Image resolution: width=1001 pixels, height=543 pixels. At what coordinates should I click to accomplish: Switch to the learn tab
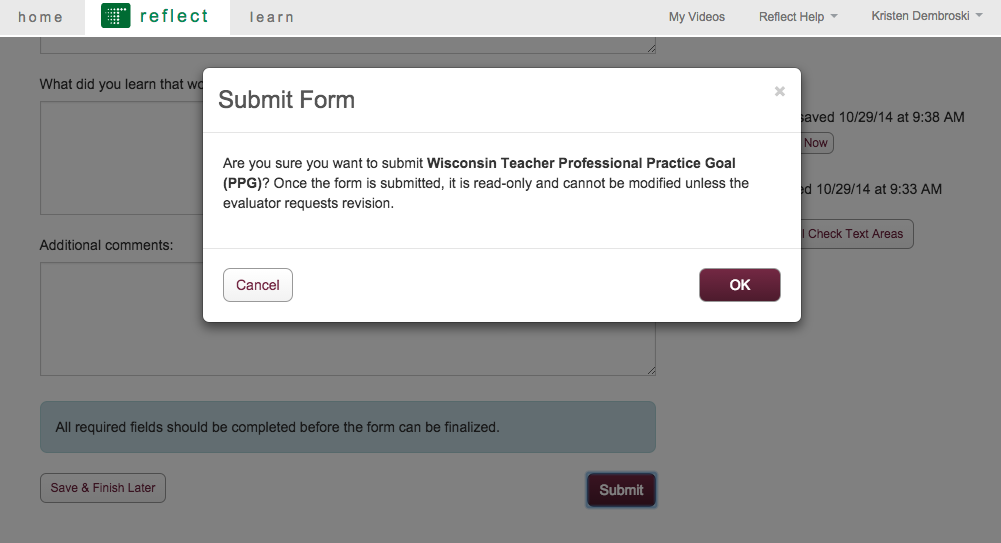click(272, 17)
